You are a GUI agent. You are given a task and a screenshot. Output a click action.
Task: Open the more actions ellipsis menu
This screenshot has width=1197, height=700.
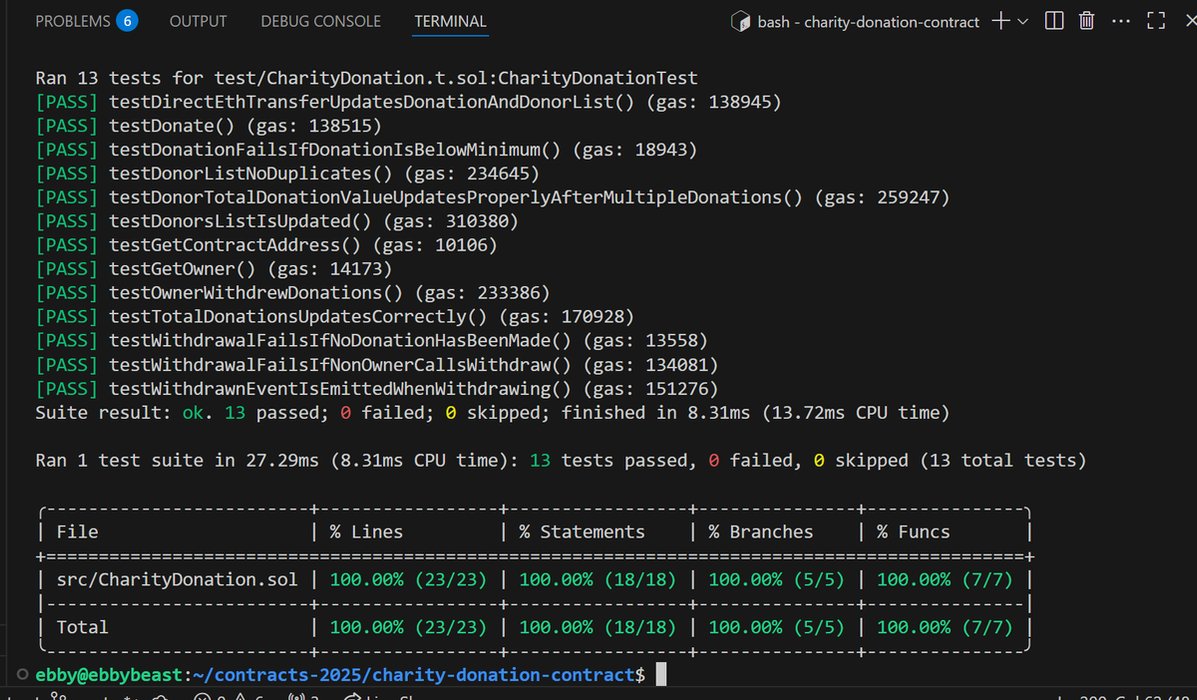coord(1121,21)
